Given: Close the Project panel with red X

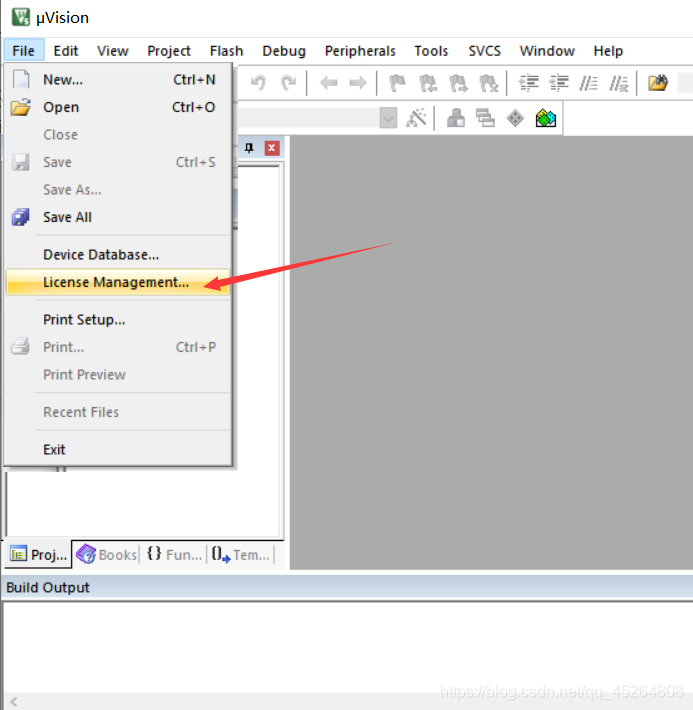Looking at the screenshot, I should click(x=272, y=148).
